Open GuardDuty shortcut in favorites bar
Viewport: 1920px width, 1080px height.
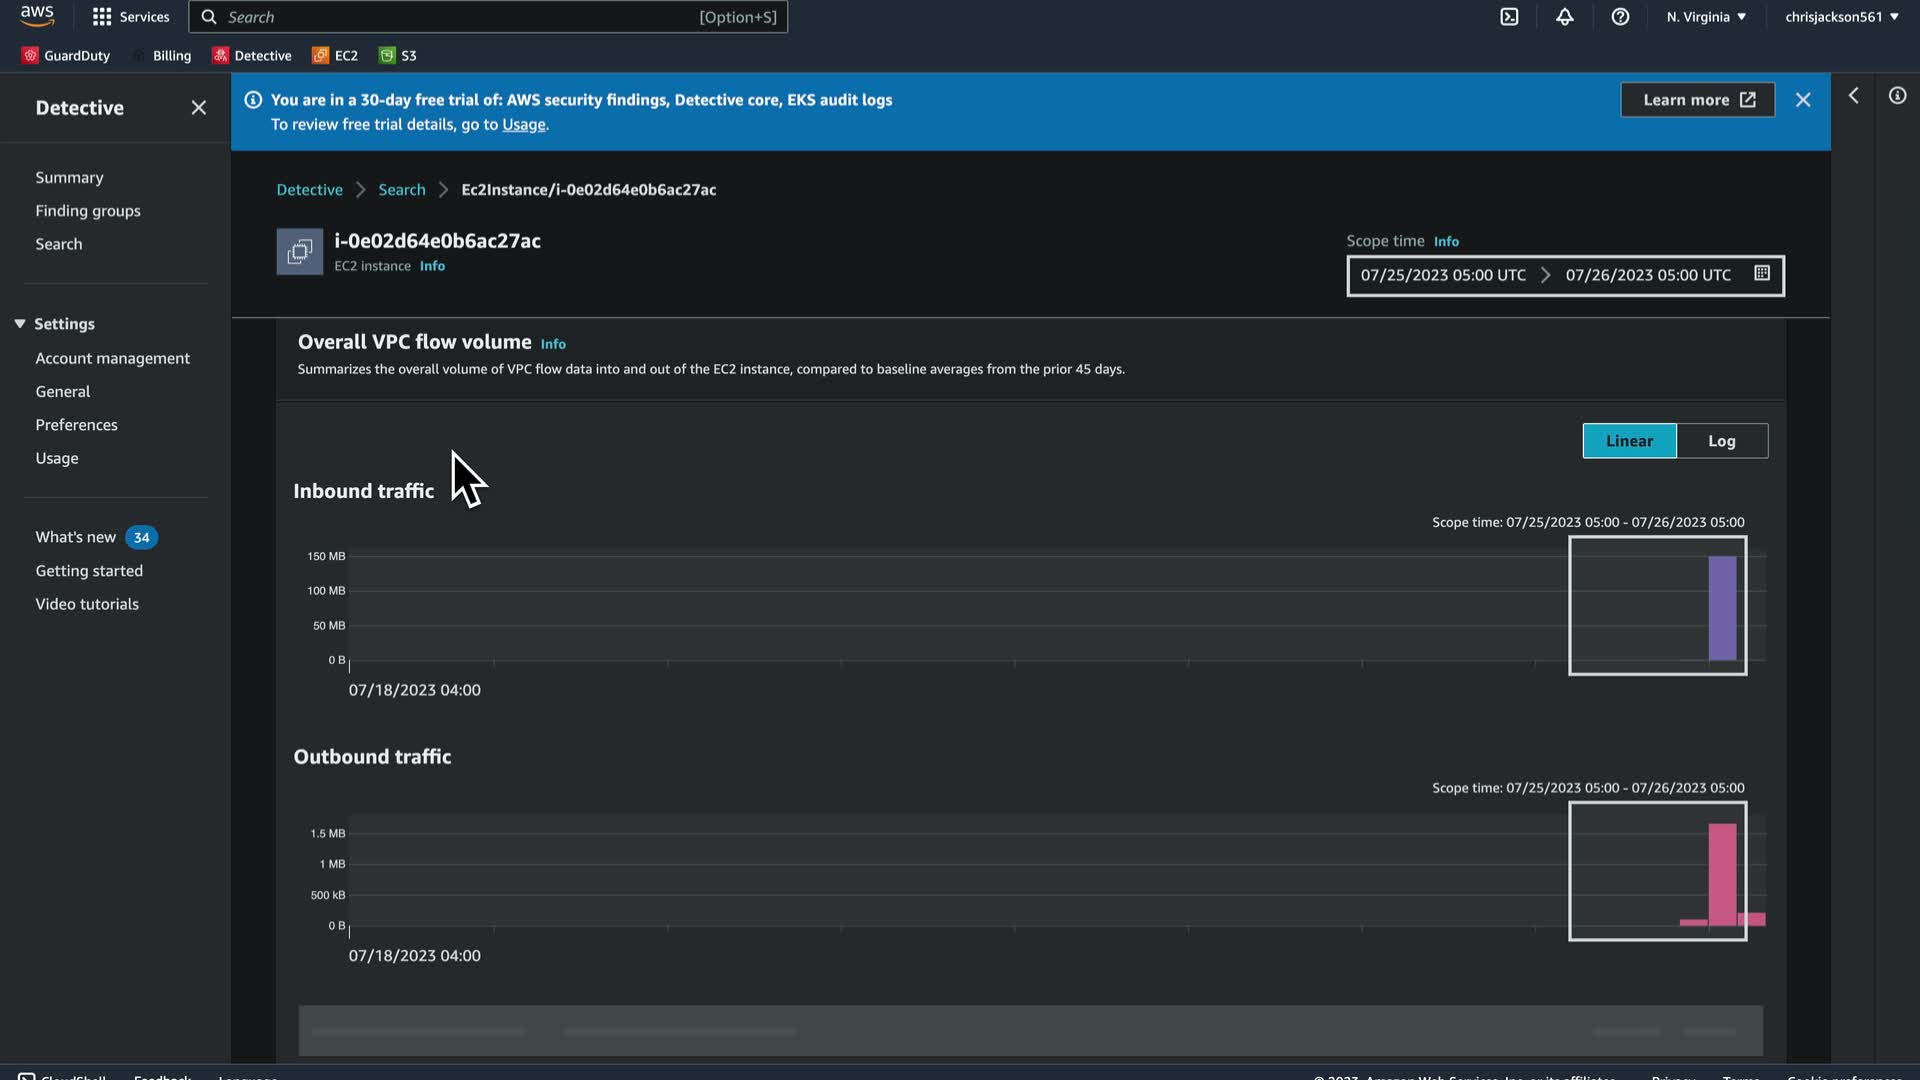point(66,56)
